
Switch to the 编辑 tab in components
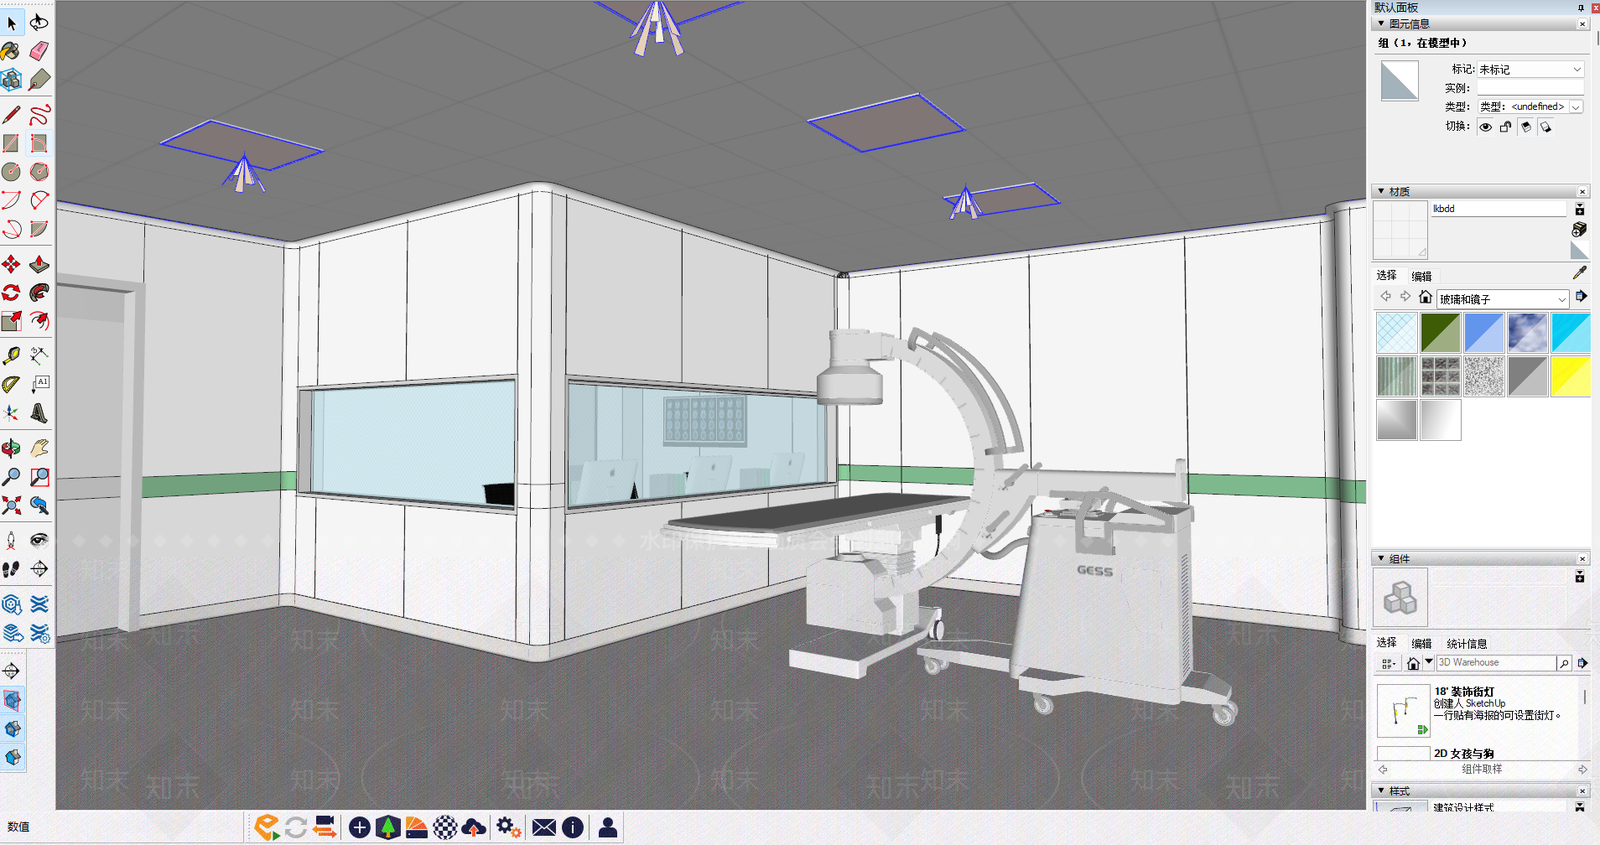click(x=1421, y=644)
